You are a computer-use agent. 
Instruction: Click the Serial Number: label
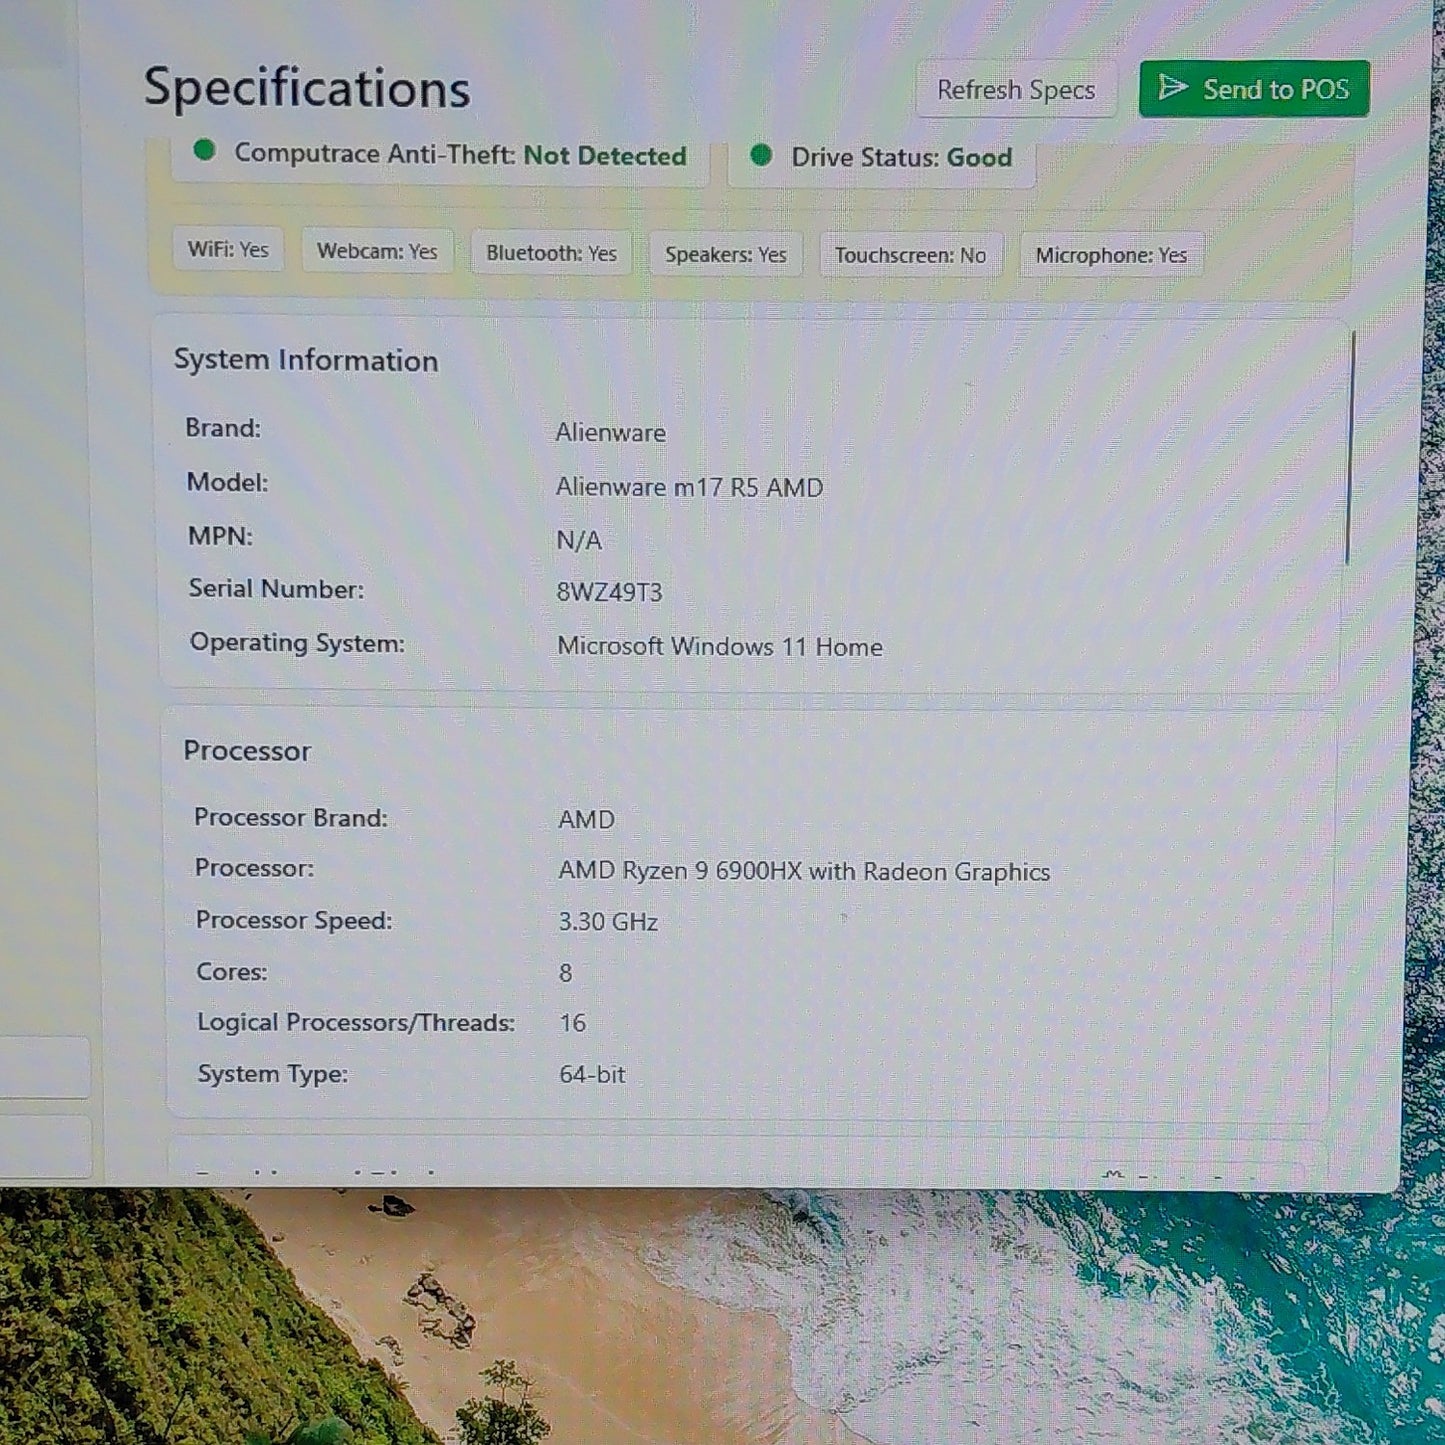(277, 589)
